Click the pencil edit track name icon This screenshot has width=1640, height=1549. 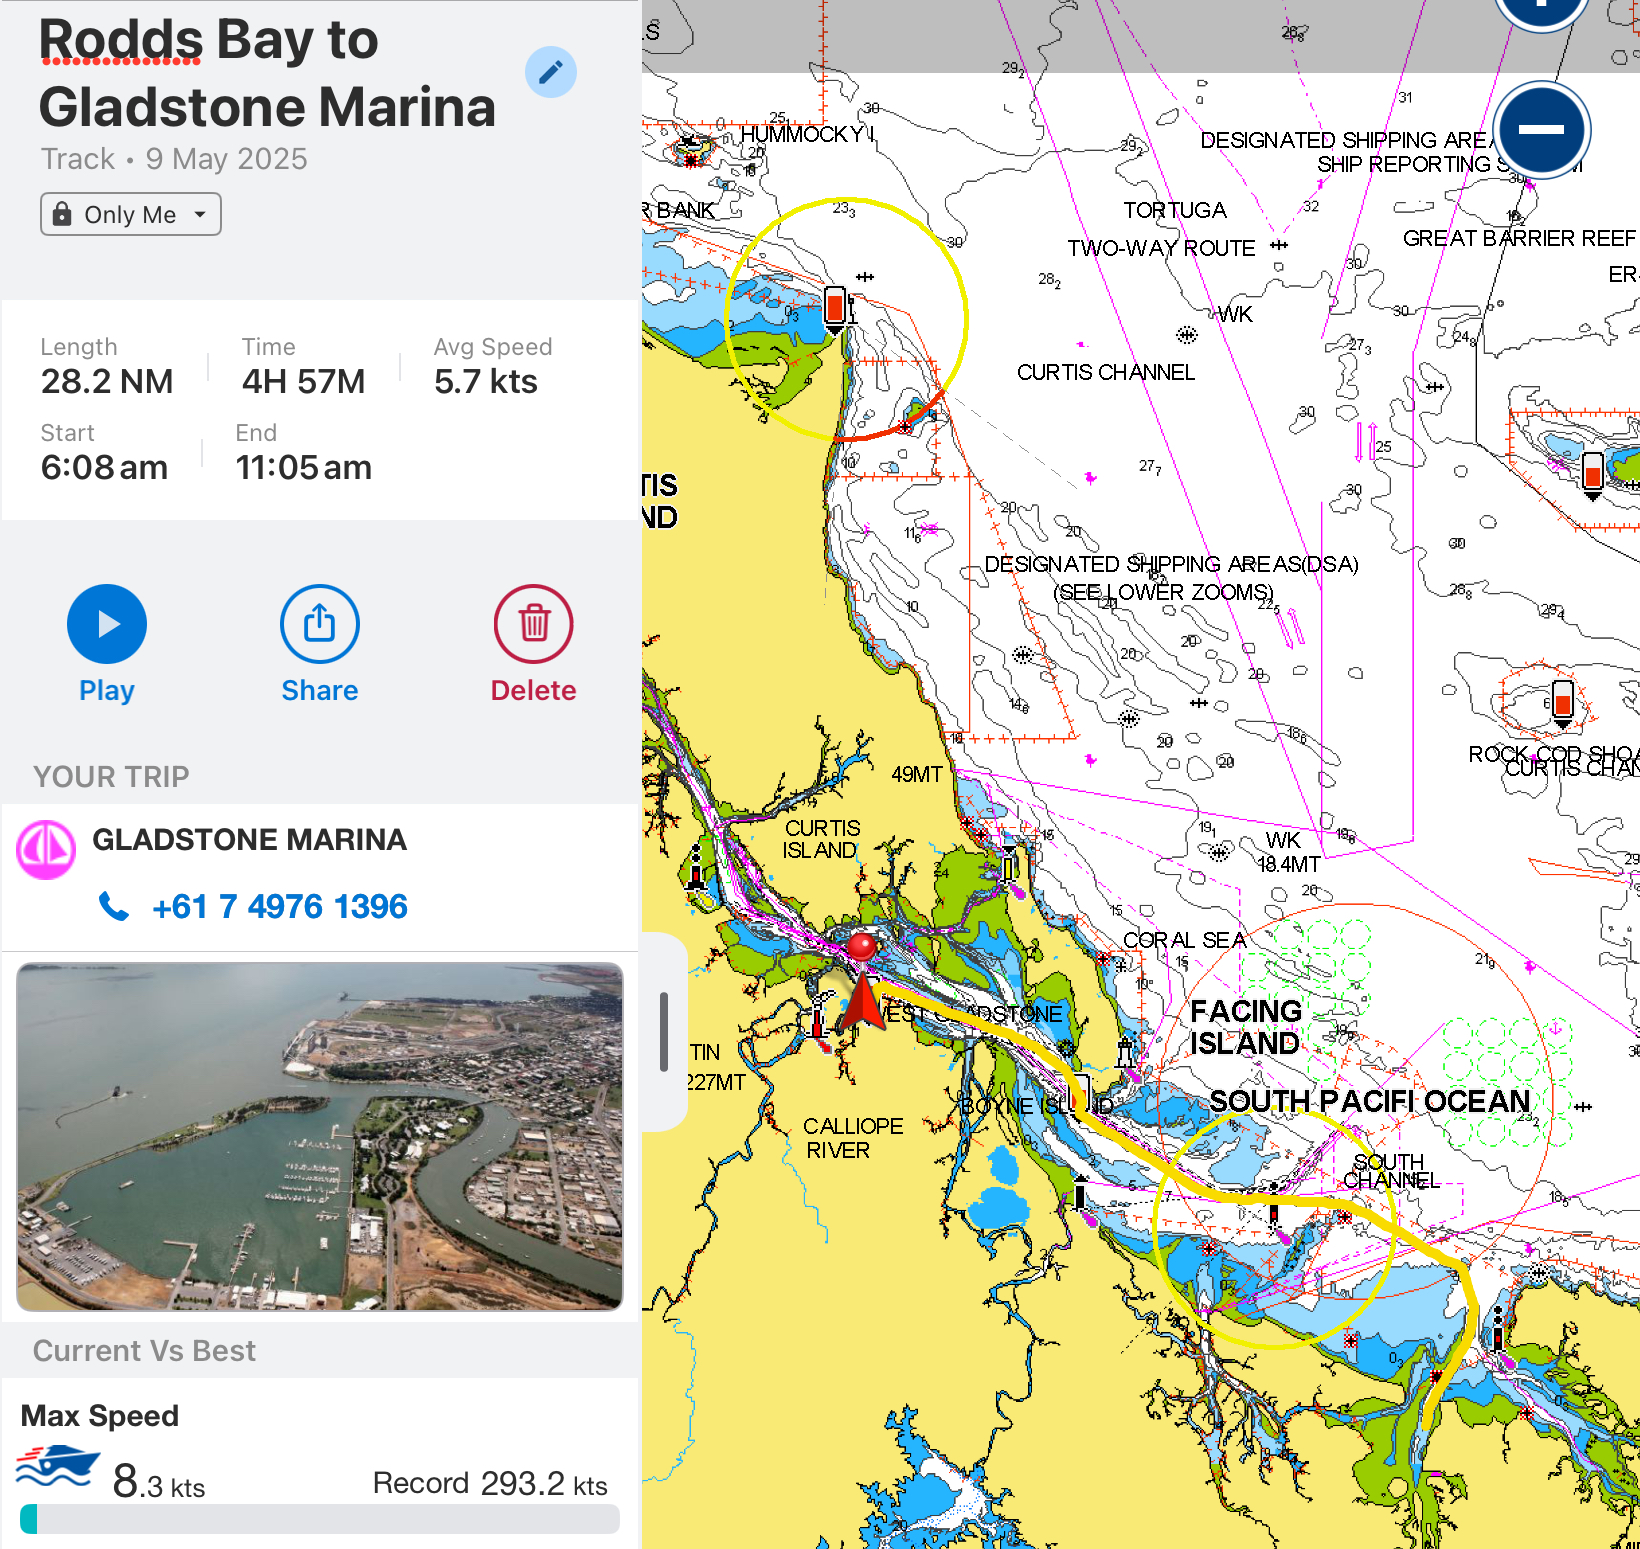click(550, 72)
